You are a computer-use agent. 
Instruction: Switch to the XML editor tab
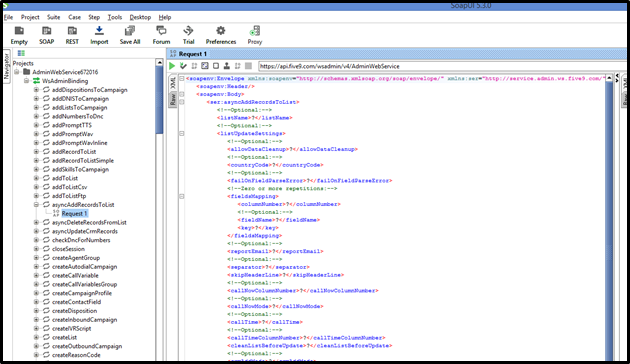[x=173, y=84]
